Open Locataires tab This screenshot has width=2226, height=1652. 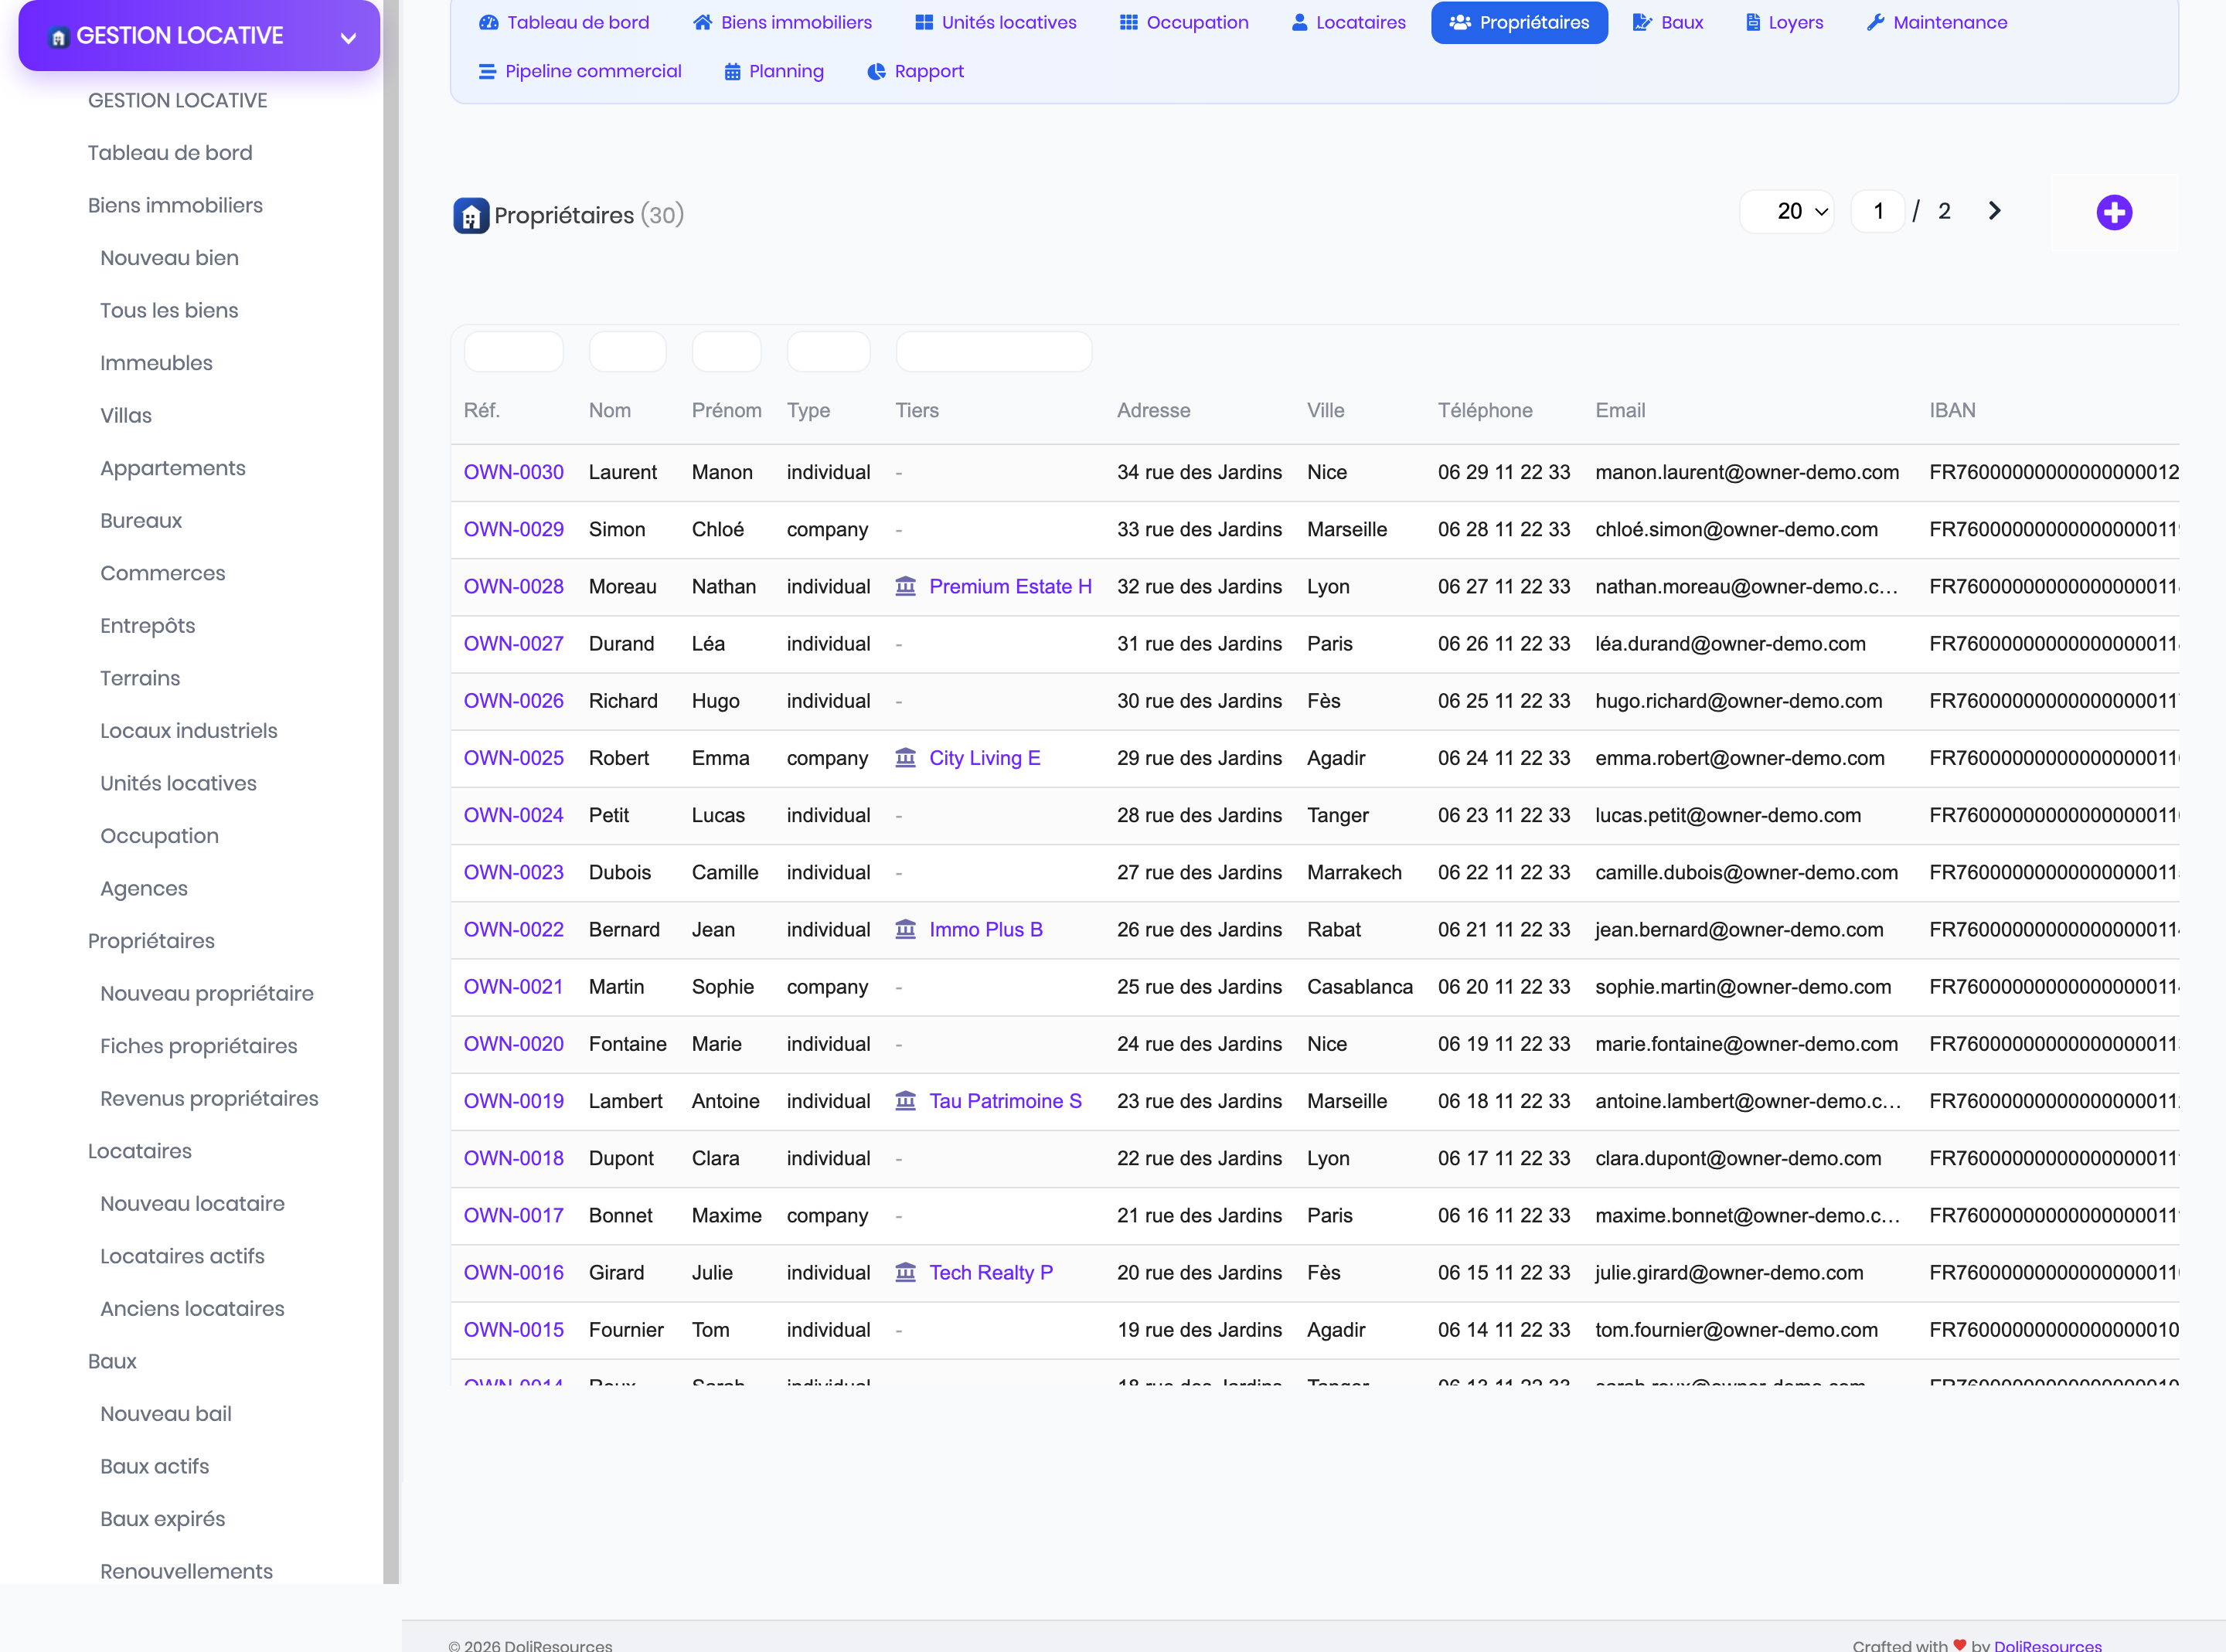tap(1348, 22)
